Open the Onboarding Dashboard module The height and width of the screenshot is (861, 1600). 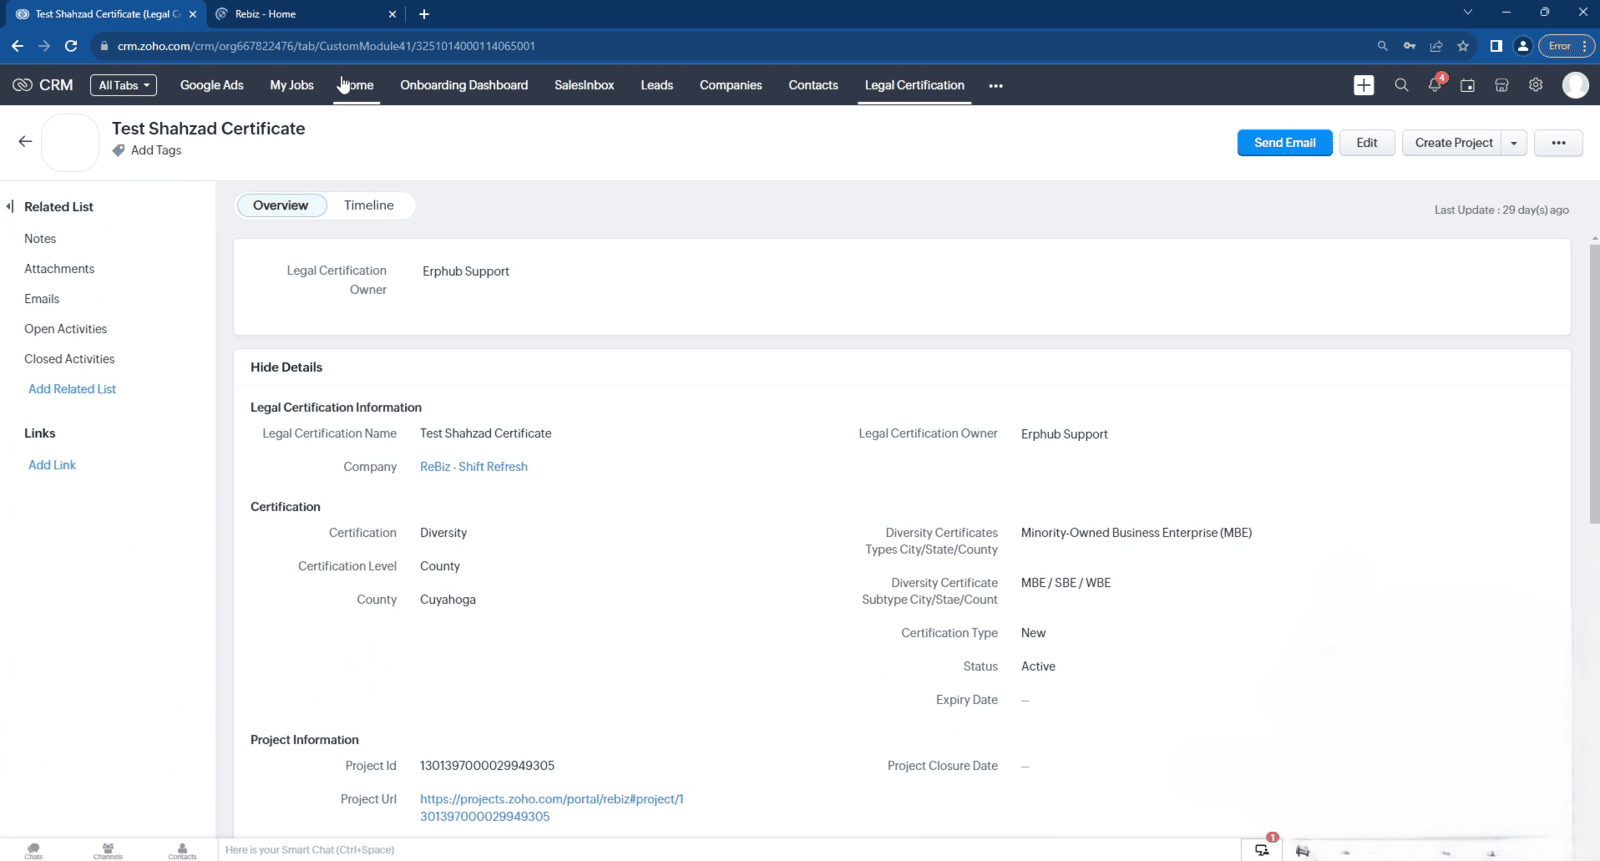[x=464, y=85]
